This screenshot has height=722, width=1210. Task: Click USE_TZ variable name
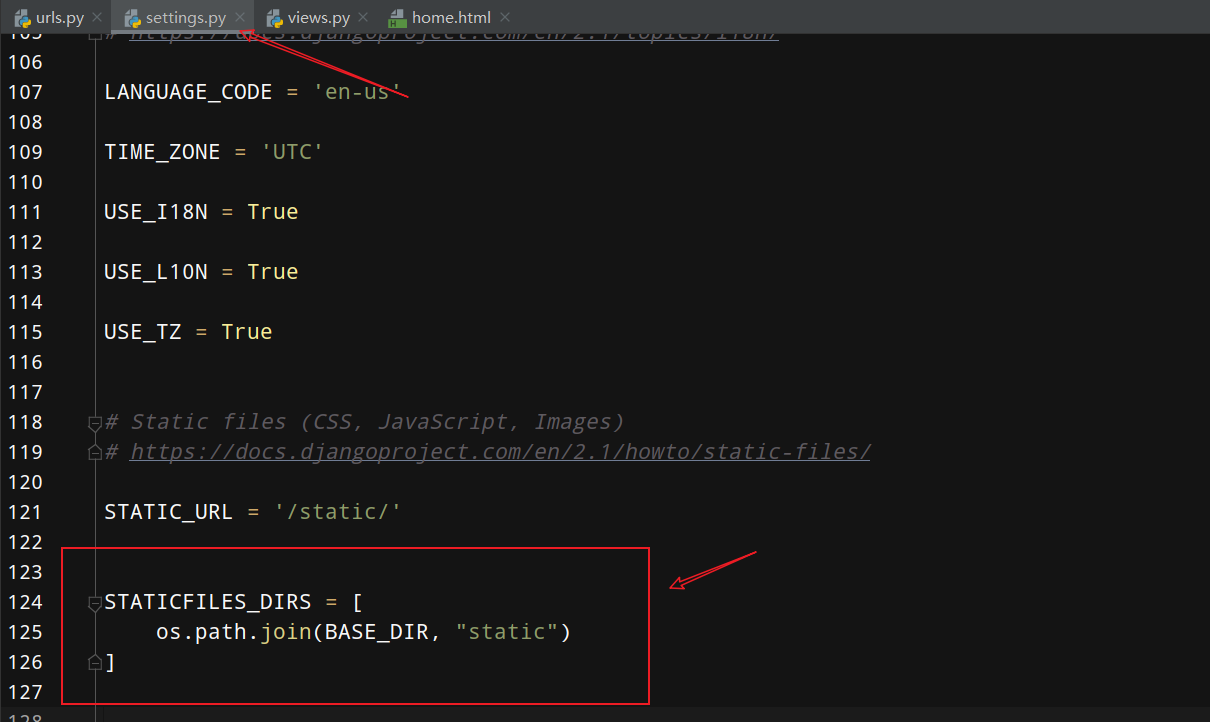(x=143, y=332)
